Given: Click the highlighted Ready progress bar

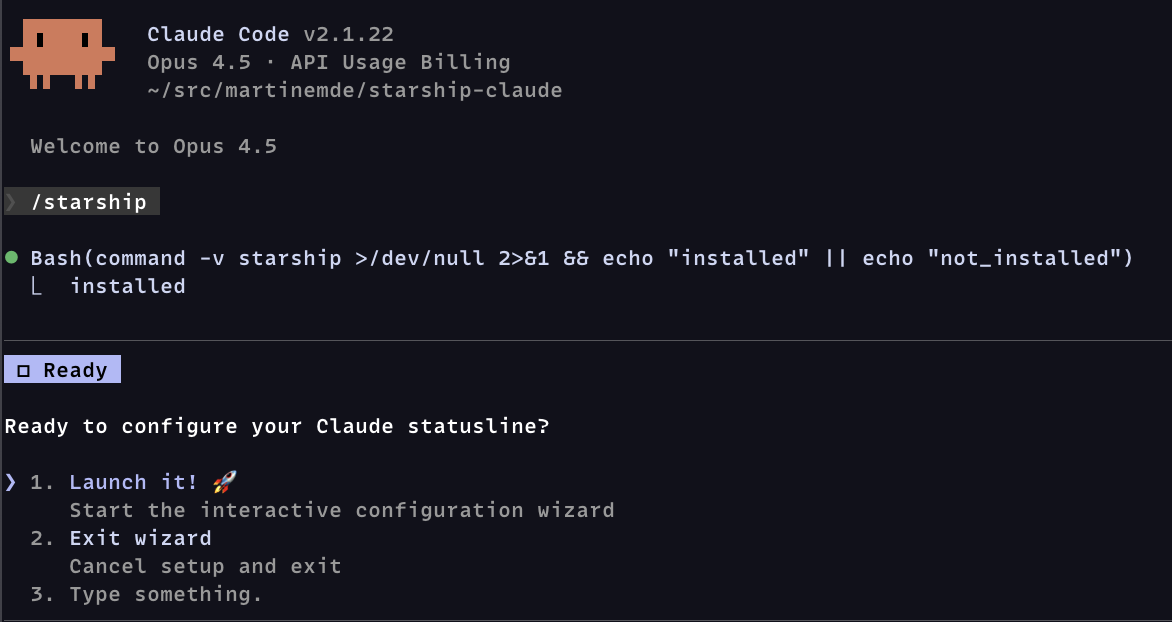Looking at the screenshot, I should pos(62,369).
